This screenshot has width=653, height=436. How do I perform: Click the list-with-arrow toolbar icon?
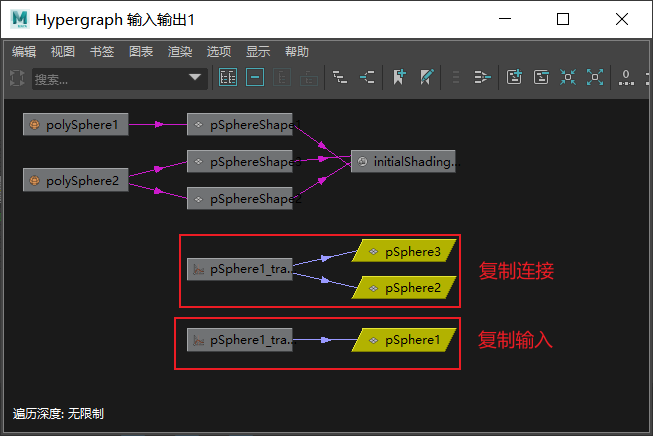pos(483,77)
